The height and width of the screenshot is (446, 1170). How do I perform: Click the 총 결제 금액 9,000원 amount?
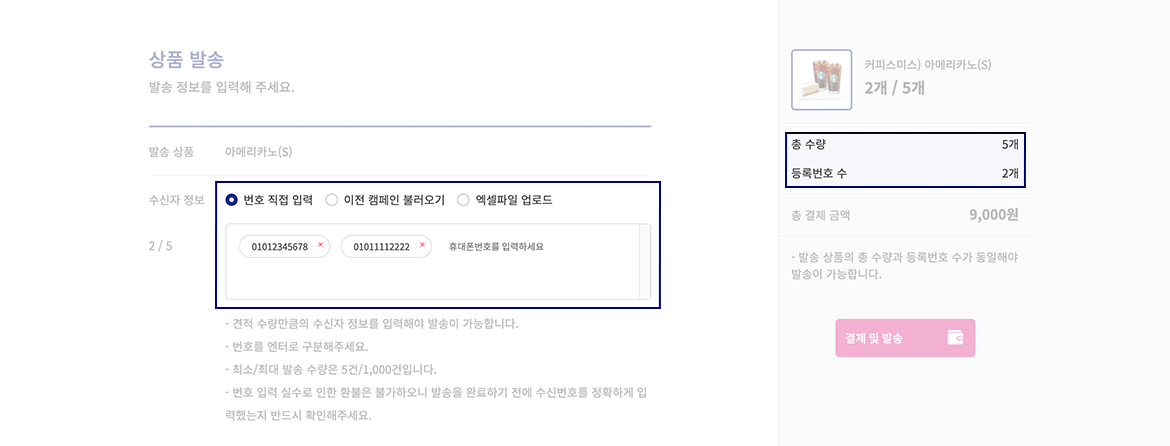pyautogui.click(x=993, y=216)
